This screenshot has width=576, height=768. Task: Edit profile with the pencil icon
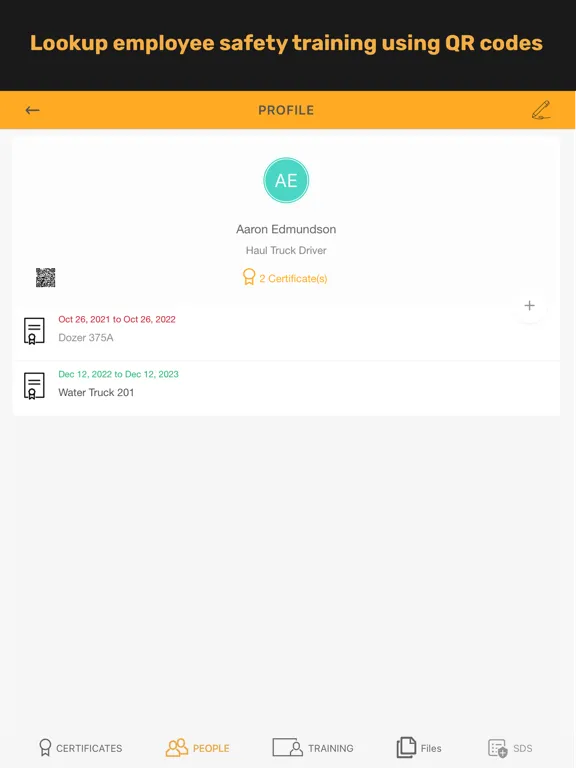click(x=541, y=110)
